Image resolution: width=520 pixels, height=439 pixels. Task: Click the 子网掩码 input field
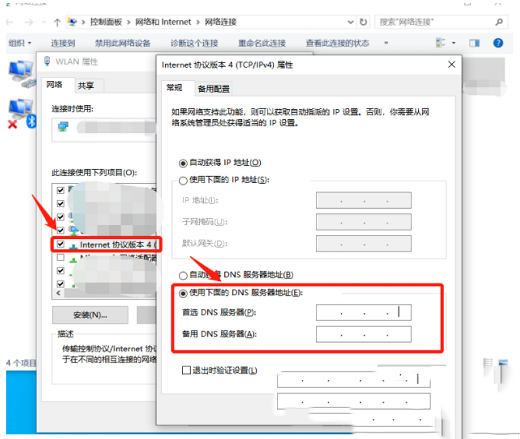pos(364,222)
